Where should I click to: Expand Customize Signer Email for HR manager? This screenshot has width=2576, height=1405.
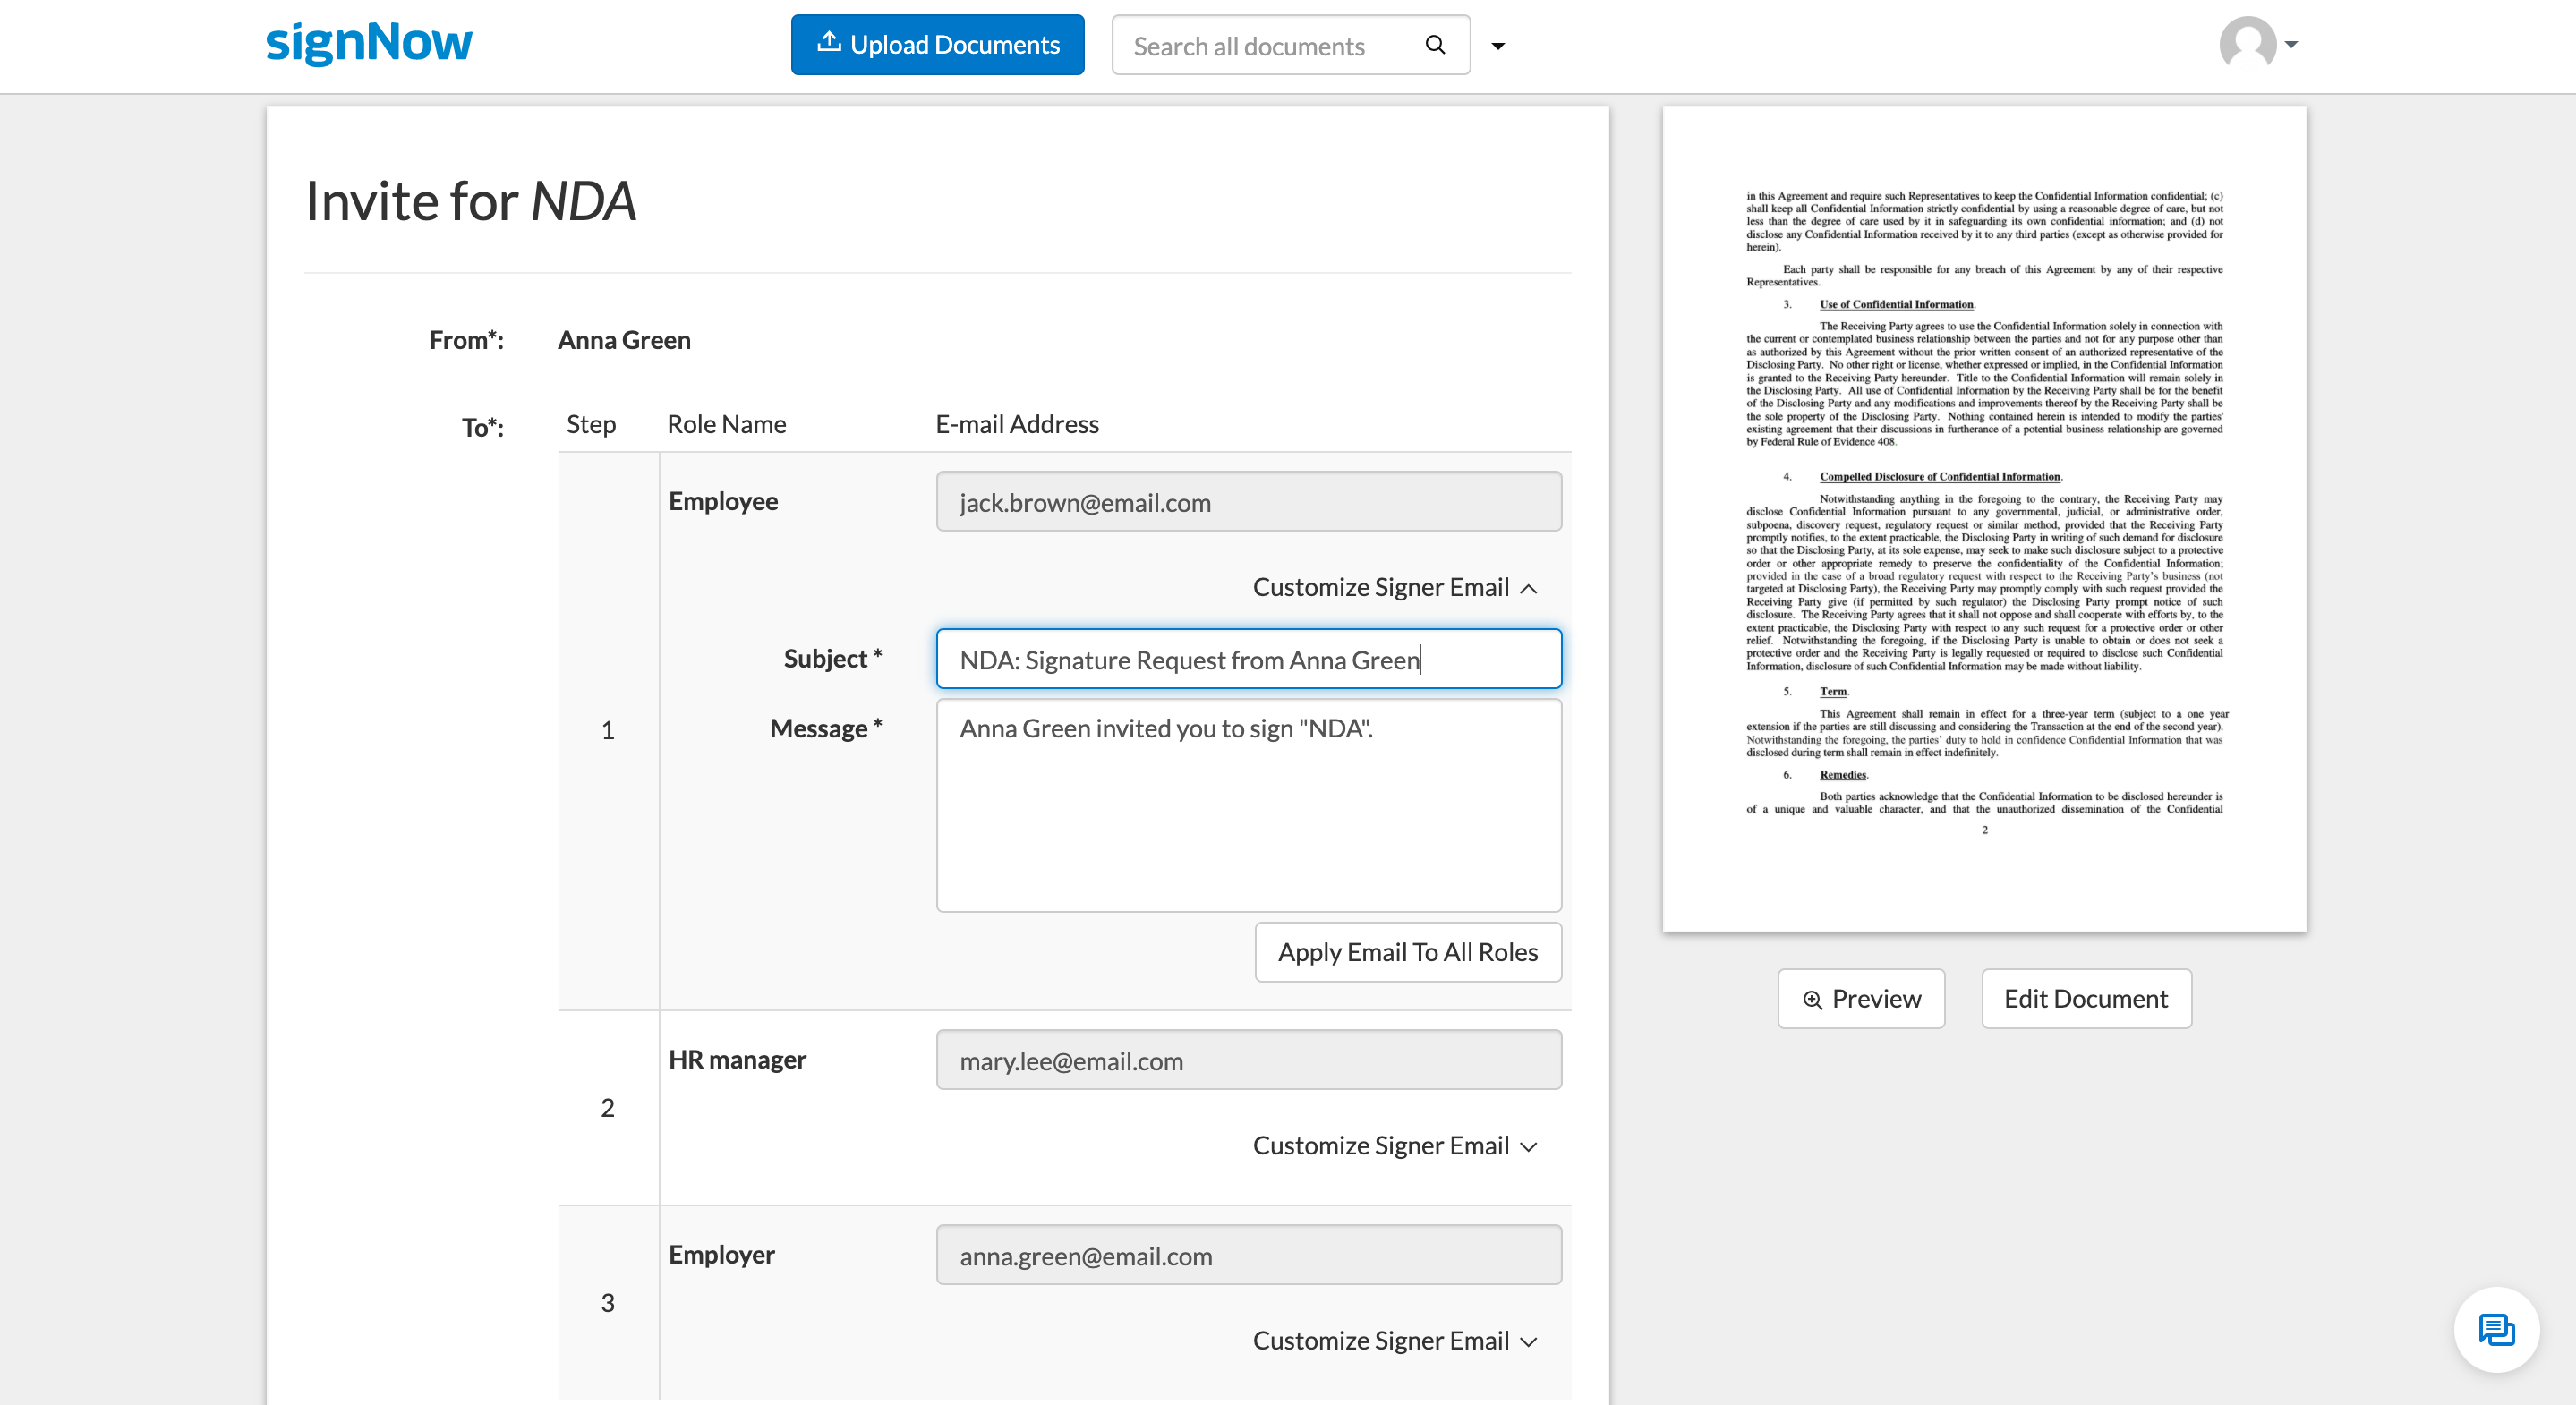tap(1393, 1145)
